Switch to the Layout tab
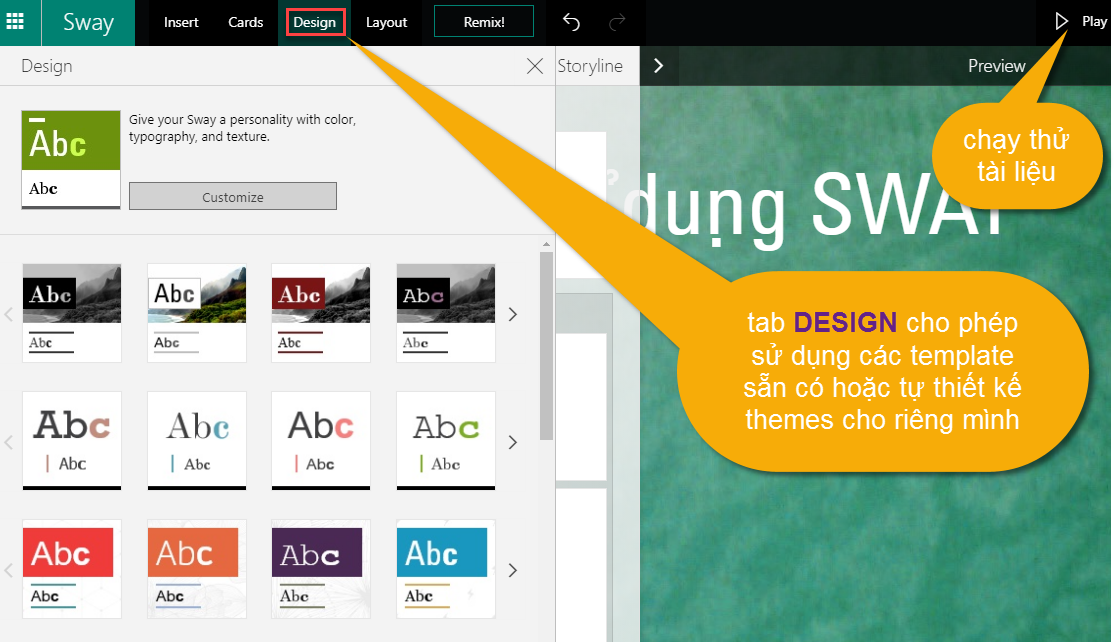 tap(386, 22)
